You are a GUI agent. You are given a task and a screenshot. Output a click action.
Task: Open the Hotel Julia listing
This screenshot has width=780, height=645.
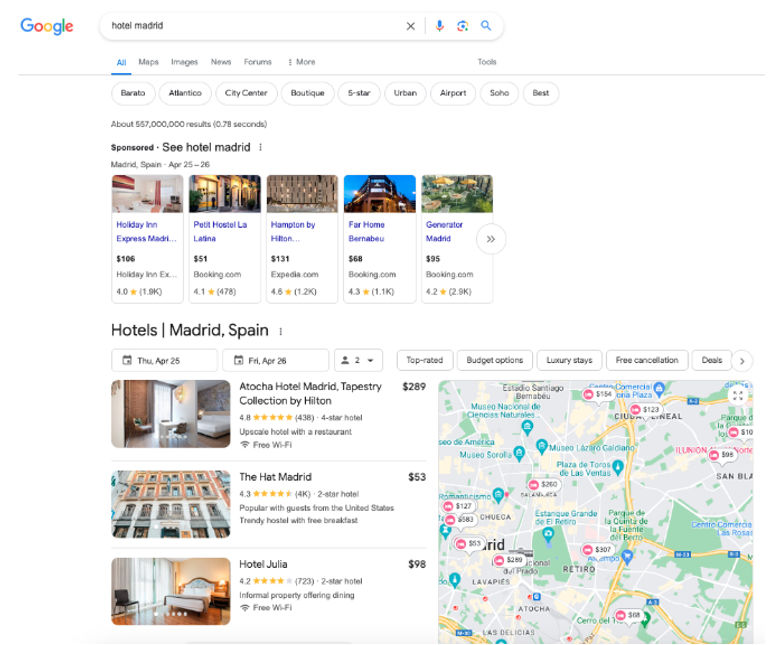(x=263, y=564)
